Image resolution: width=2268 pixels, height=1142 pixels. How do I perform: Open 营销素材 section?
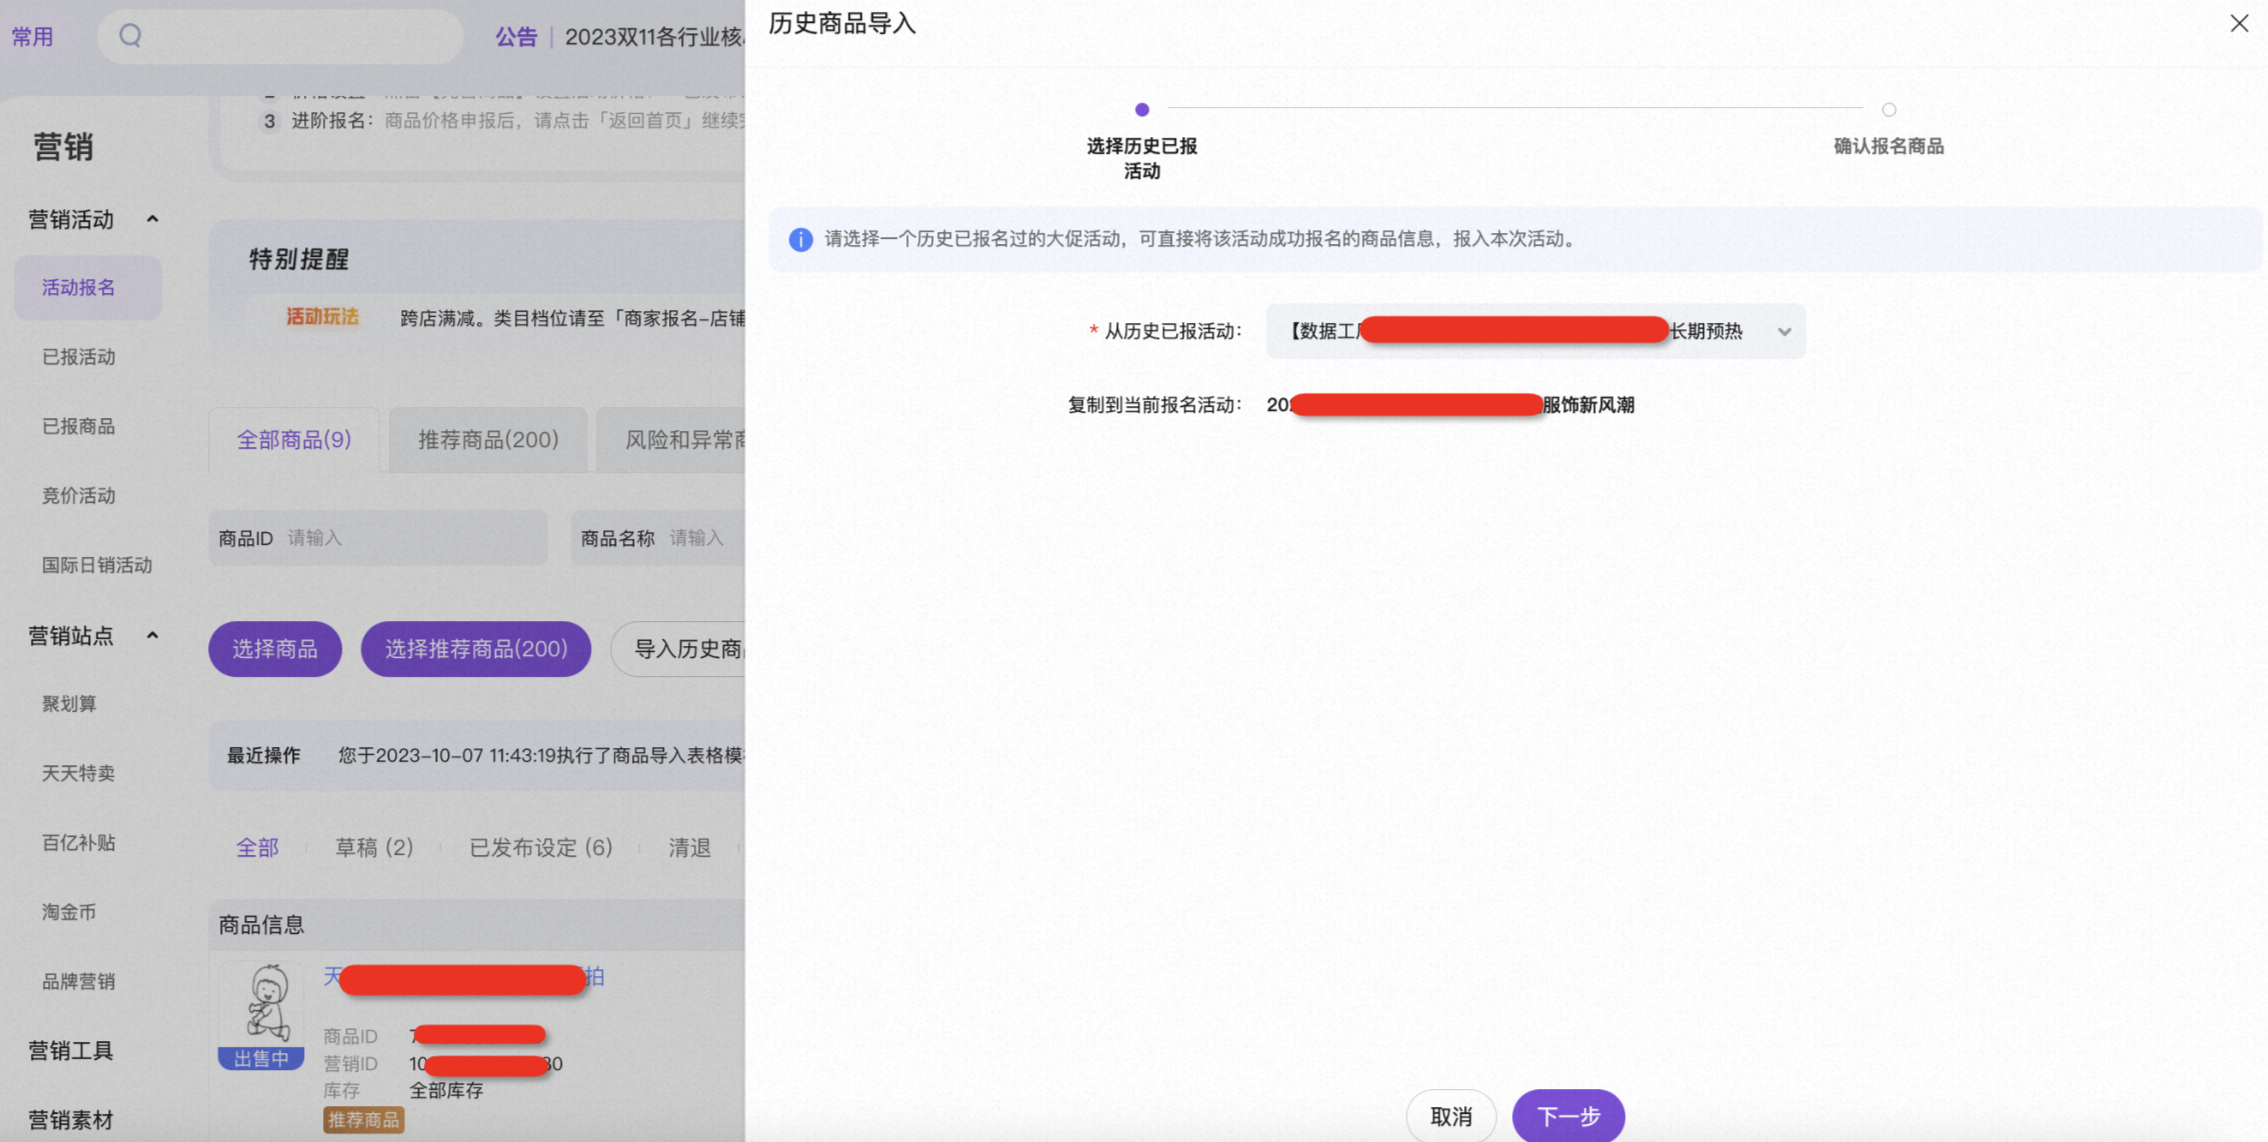tap(70, 1120)
